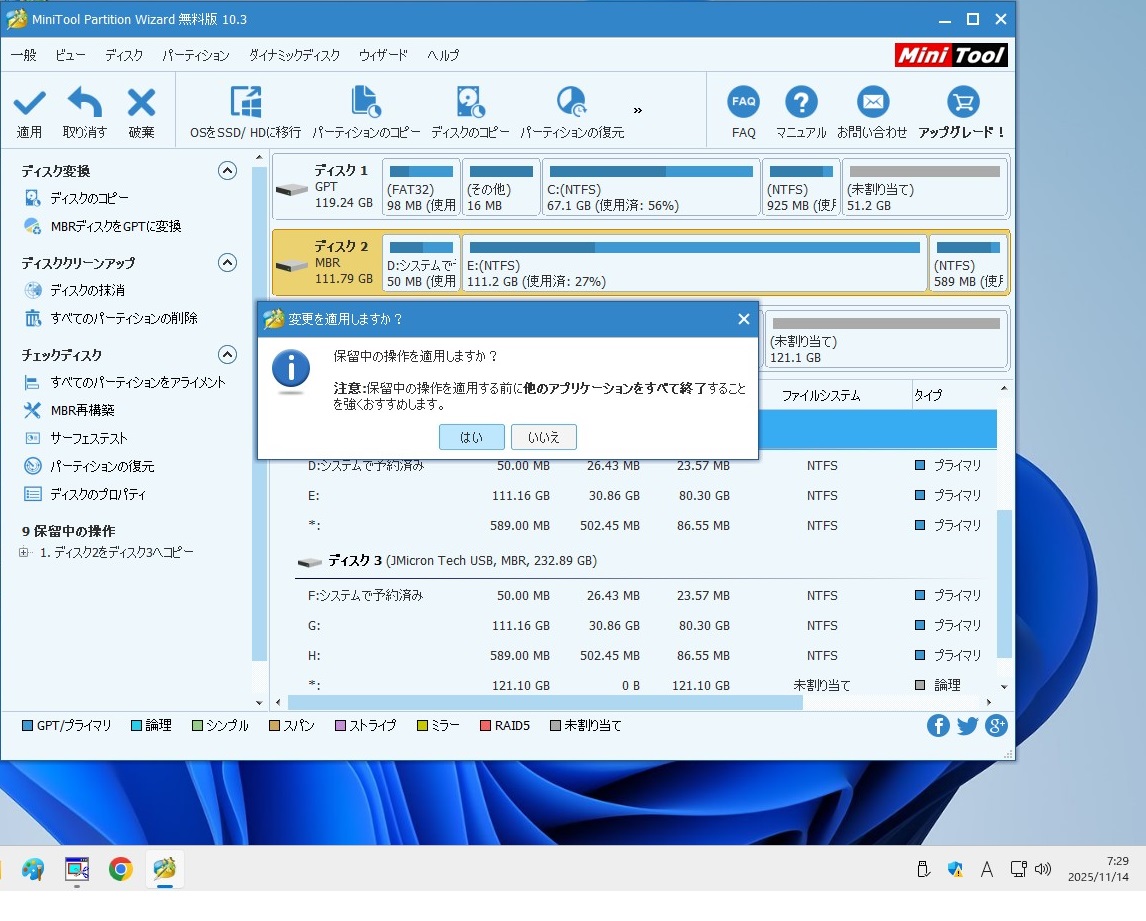Click the アップグレード shopping cart icon
The image size is (1146, 921).
click(962, 103)
